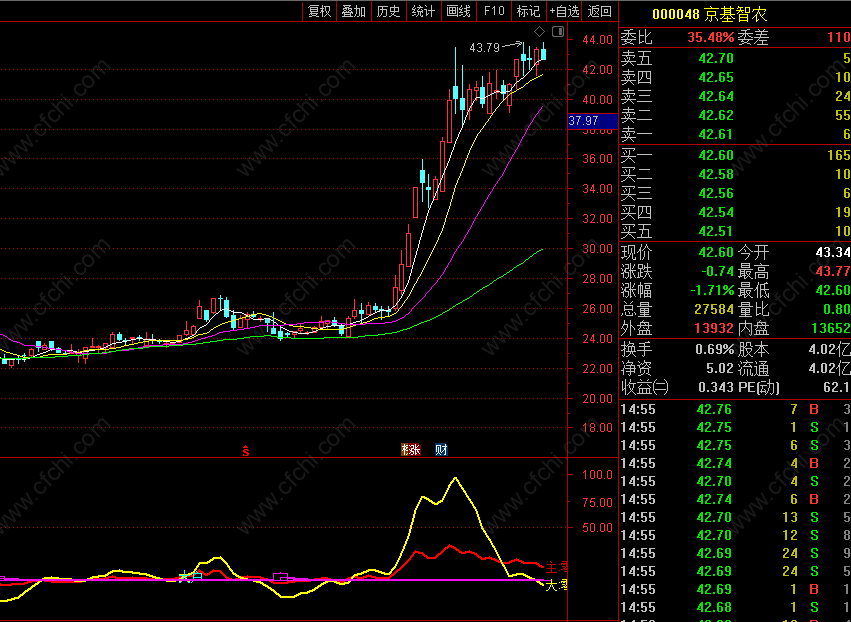Click the 委比 35.48% value

(x=710, y=37)
